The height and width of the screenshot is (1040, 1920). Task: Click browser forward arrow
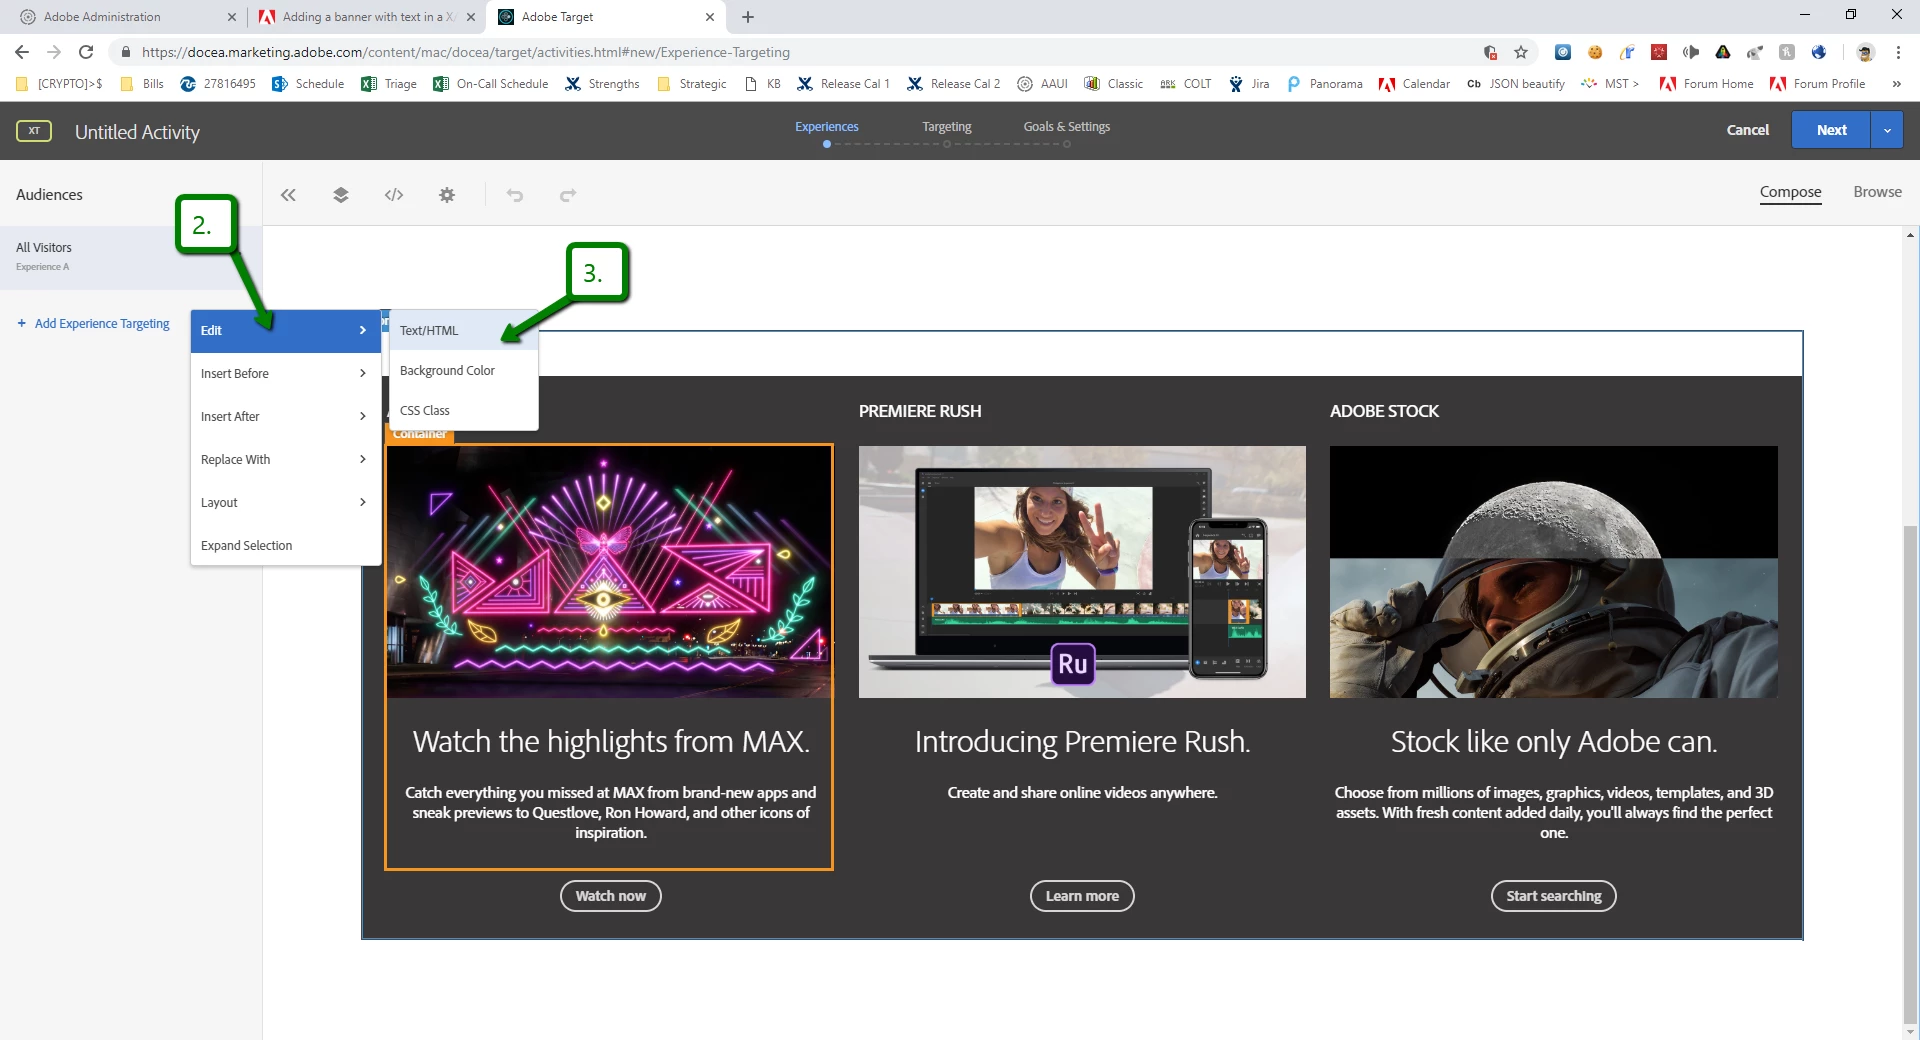54,52
